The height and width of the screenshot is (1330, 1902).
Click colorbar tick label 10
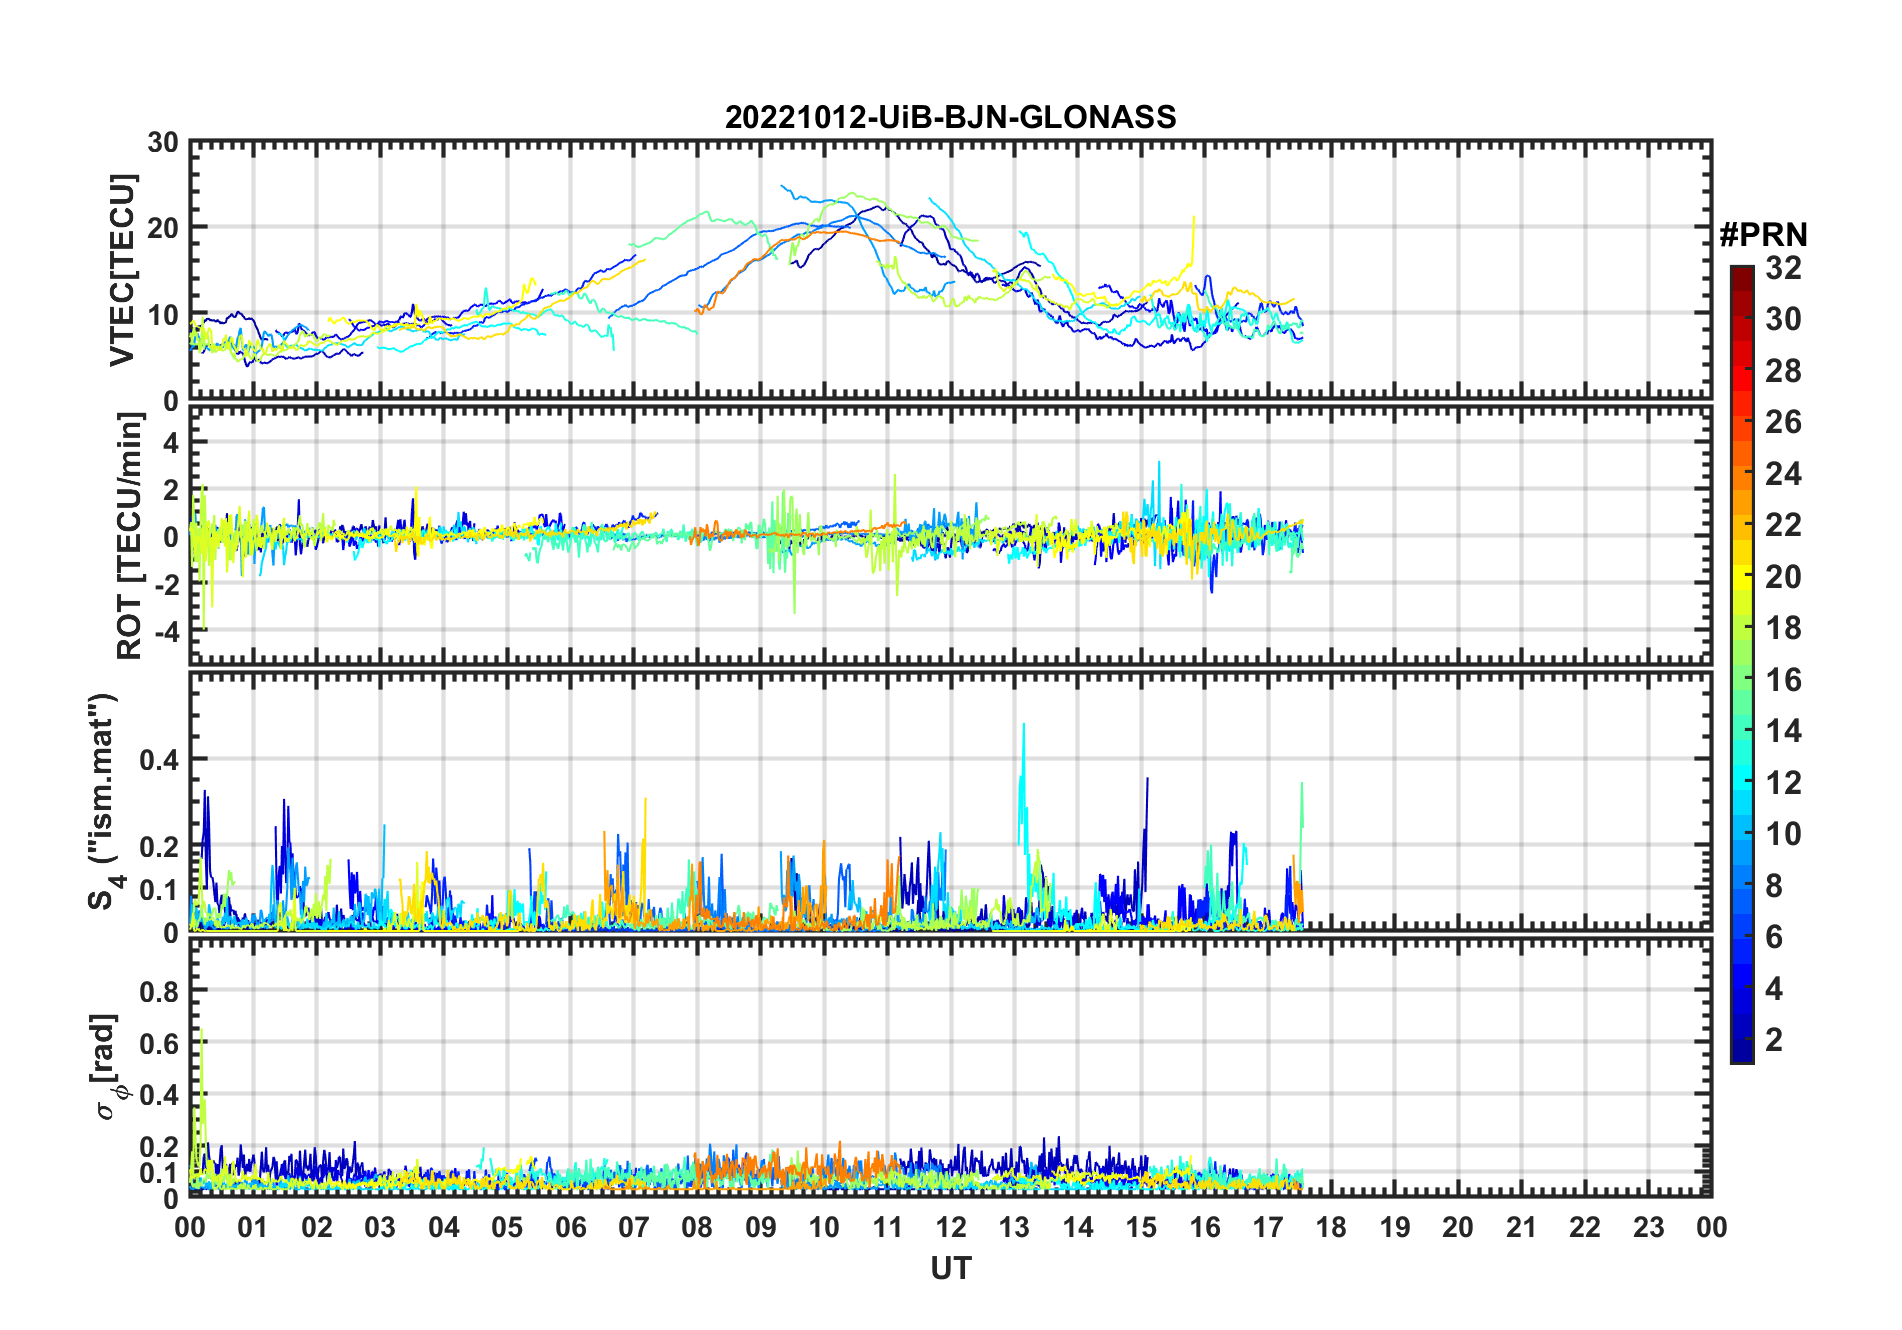[x=1783, y=834]
